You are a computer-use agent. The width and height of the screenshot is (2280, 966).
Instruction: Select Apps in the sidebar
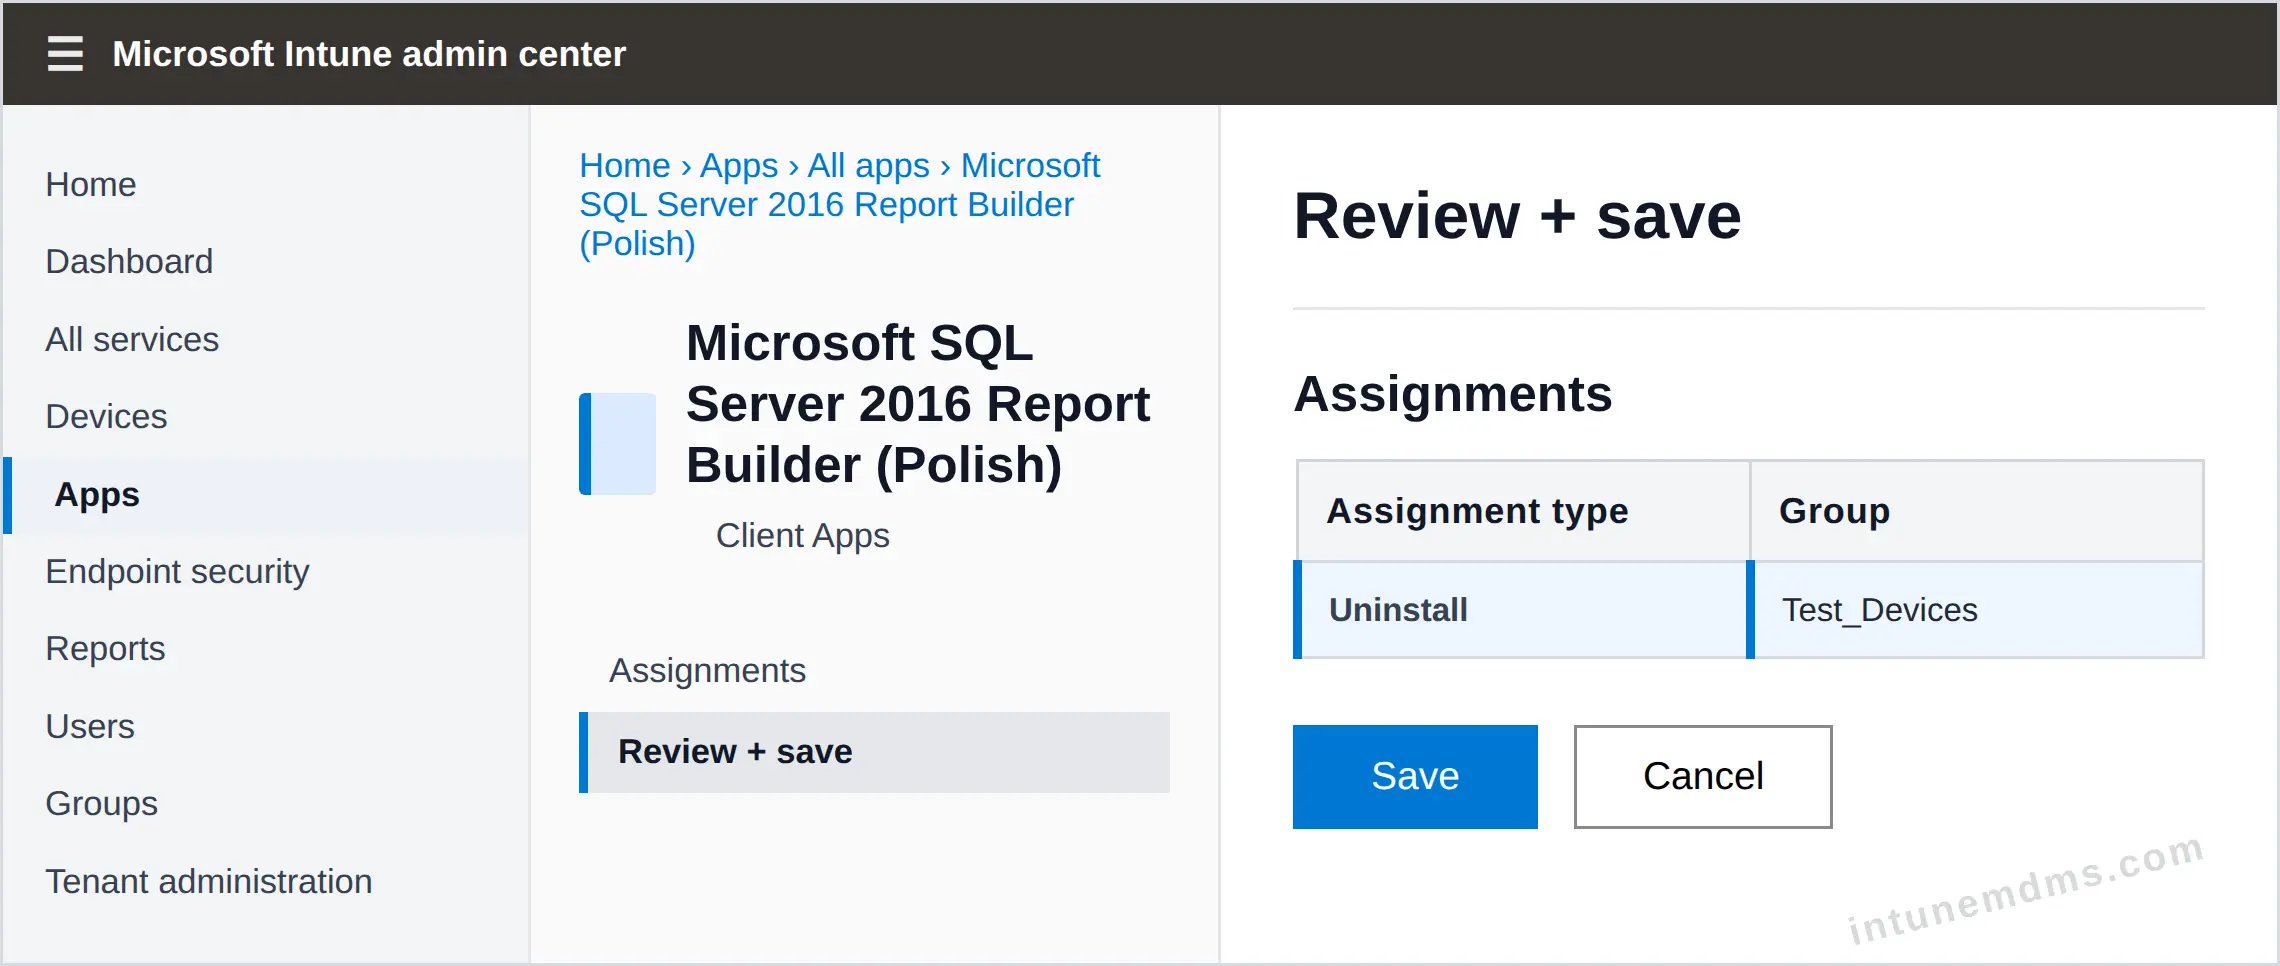266,495
